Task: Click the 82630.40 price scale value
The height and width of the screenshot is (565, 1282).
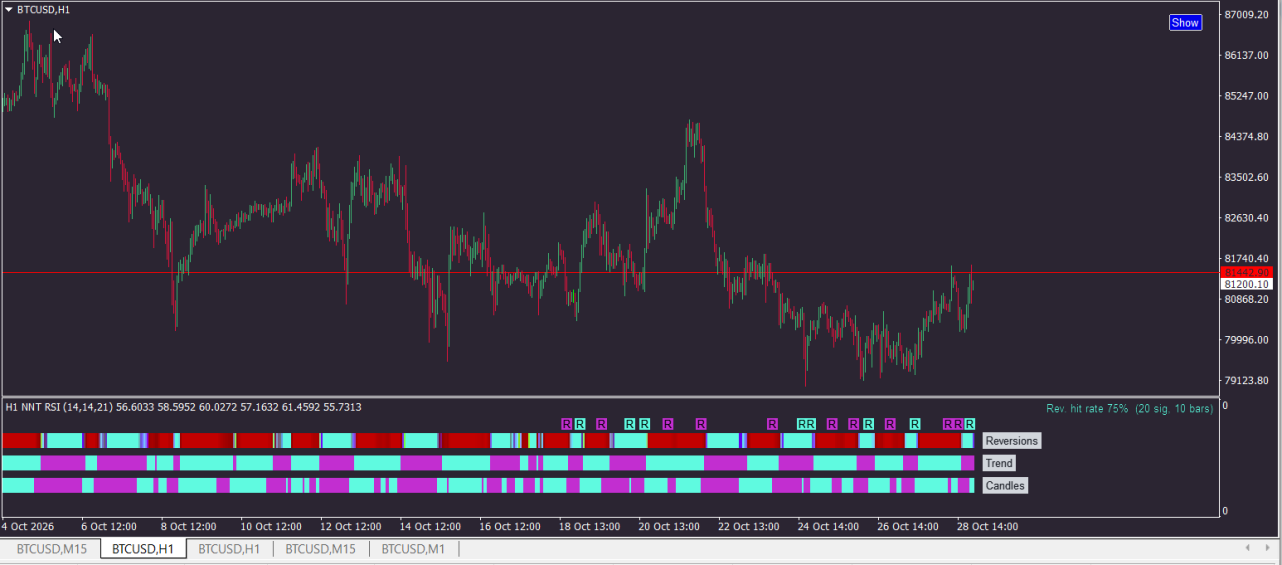Action: tap(1246, 217)
